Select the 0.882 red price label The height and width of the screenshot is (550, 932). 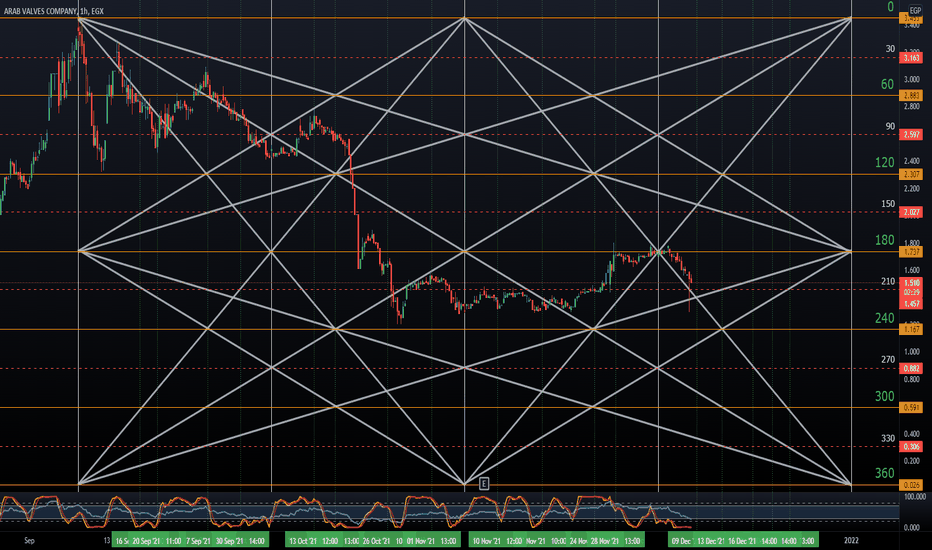(x=911, y=369)
